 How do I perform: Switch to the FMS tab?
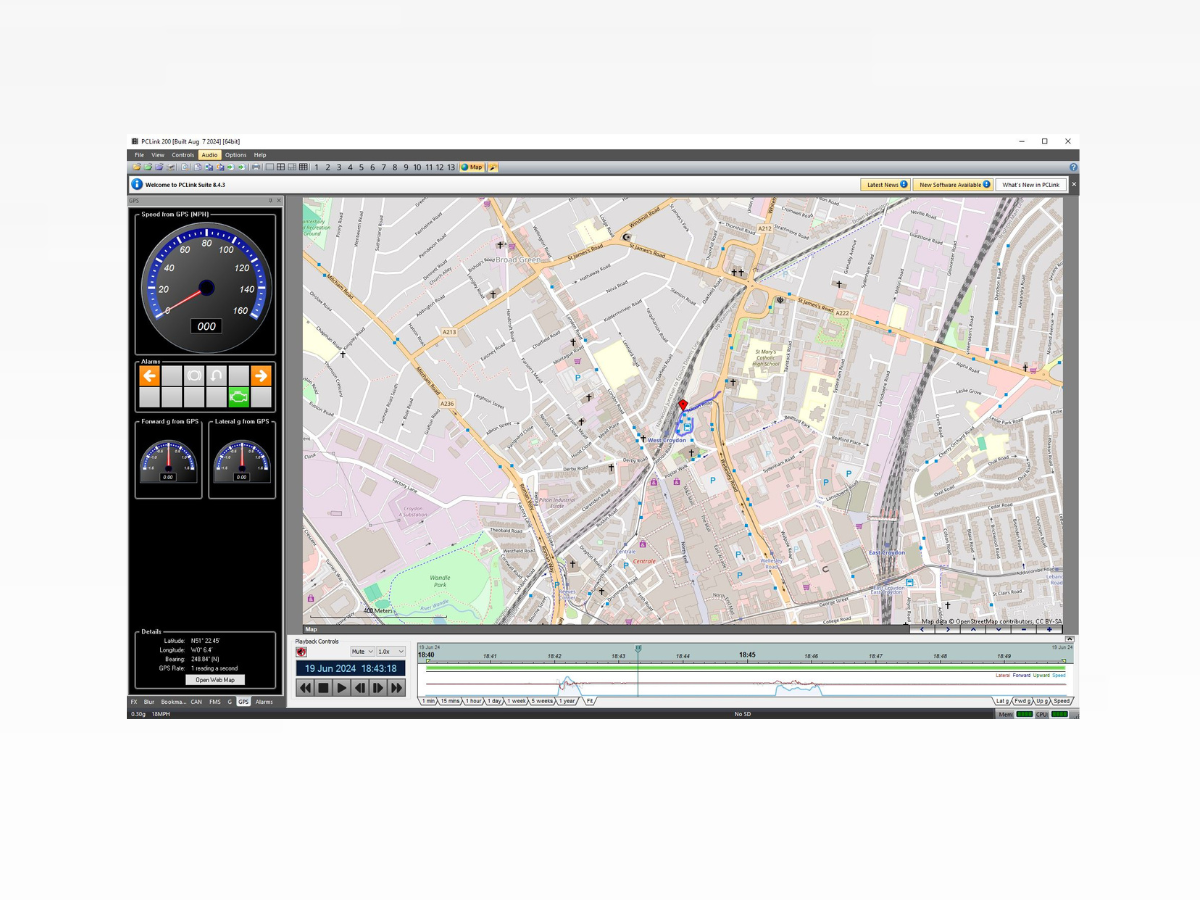pos(215,702)
